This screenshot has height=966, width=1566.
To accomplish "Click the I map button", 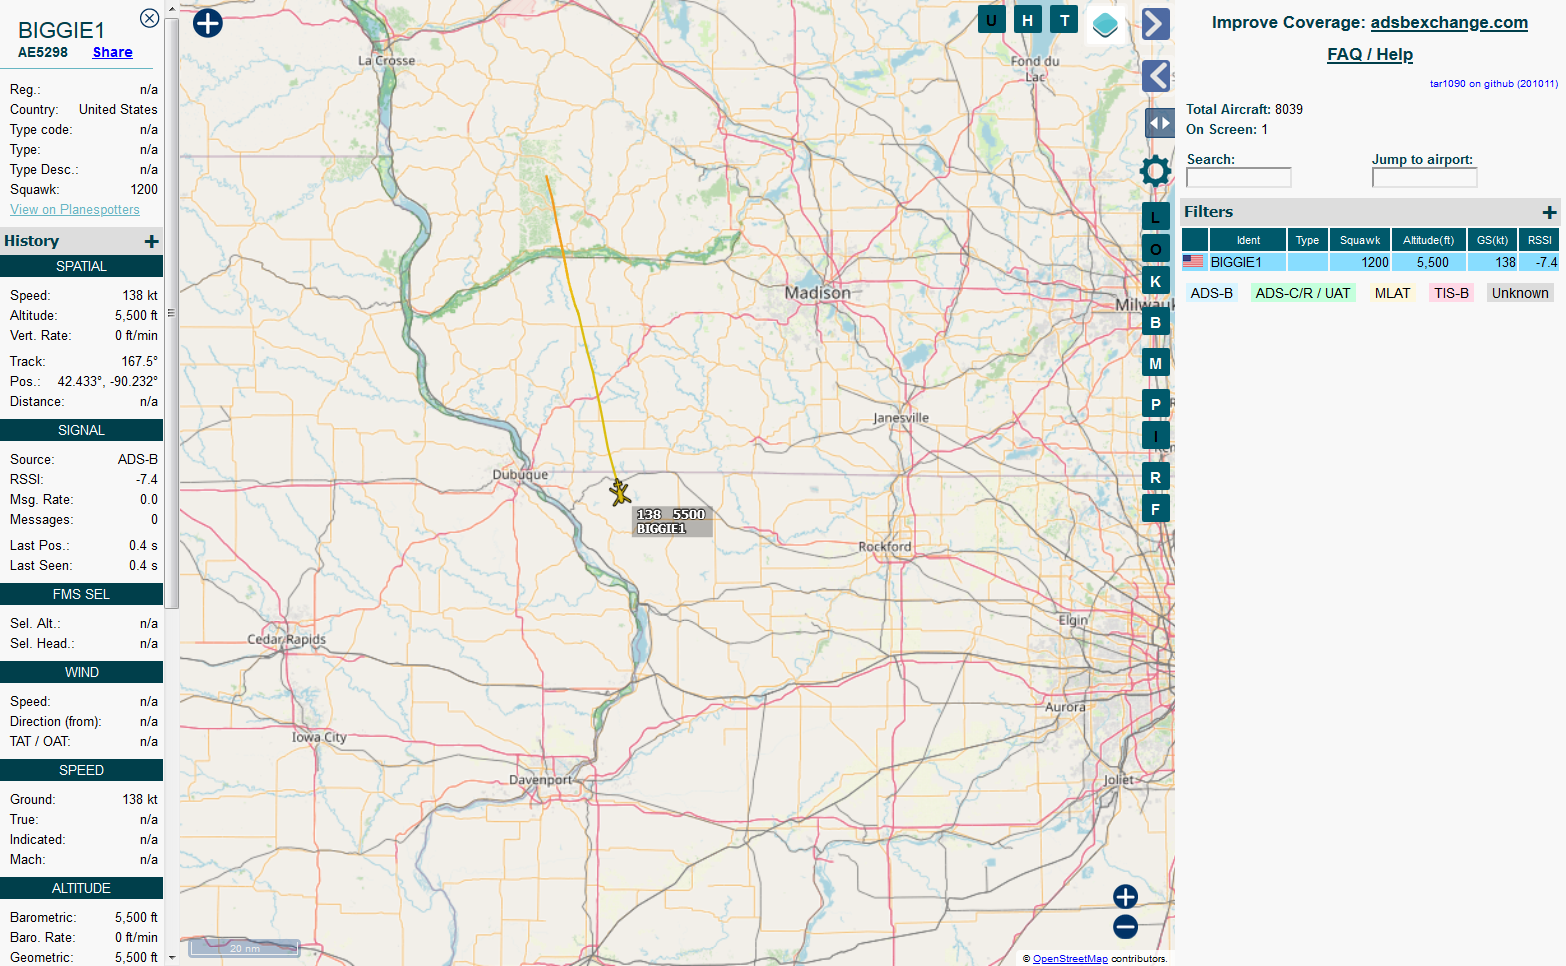I will point(1156,436).
